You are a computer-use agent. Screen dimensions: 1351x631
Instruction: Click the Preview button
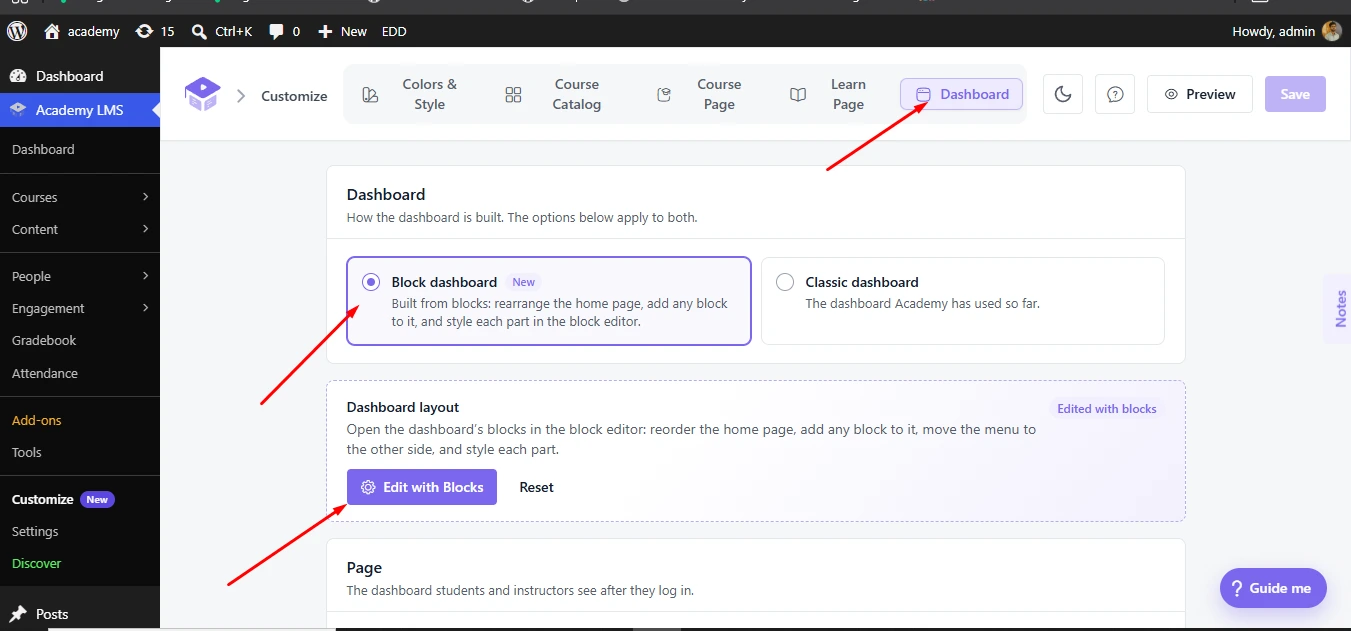pyautogui.click(x=1200, y=94)
